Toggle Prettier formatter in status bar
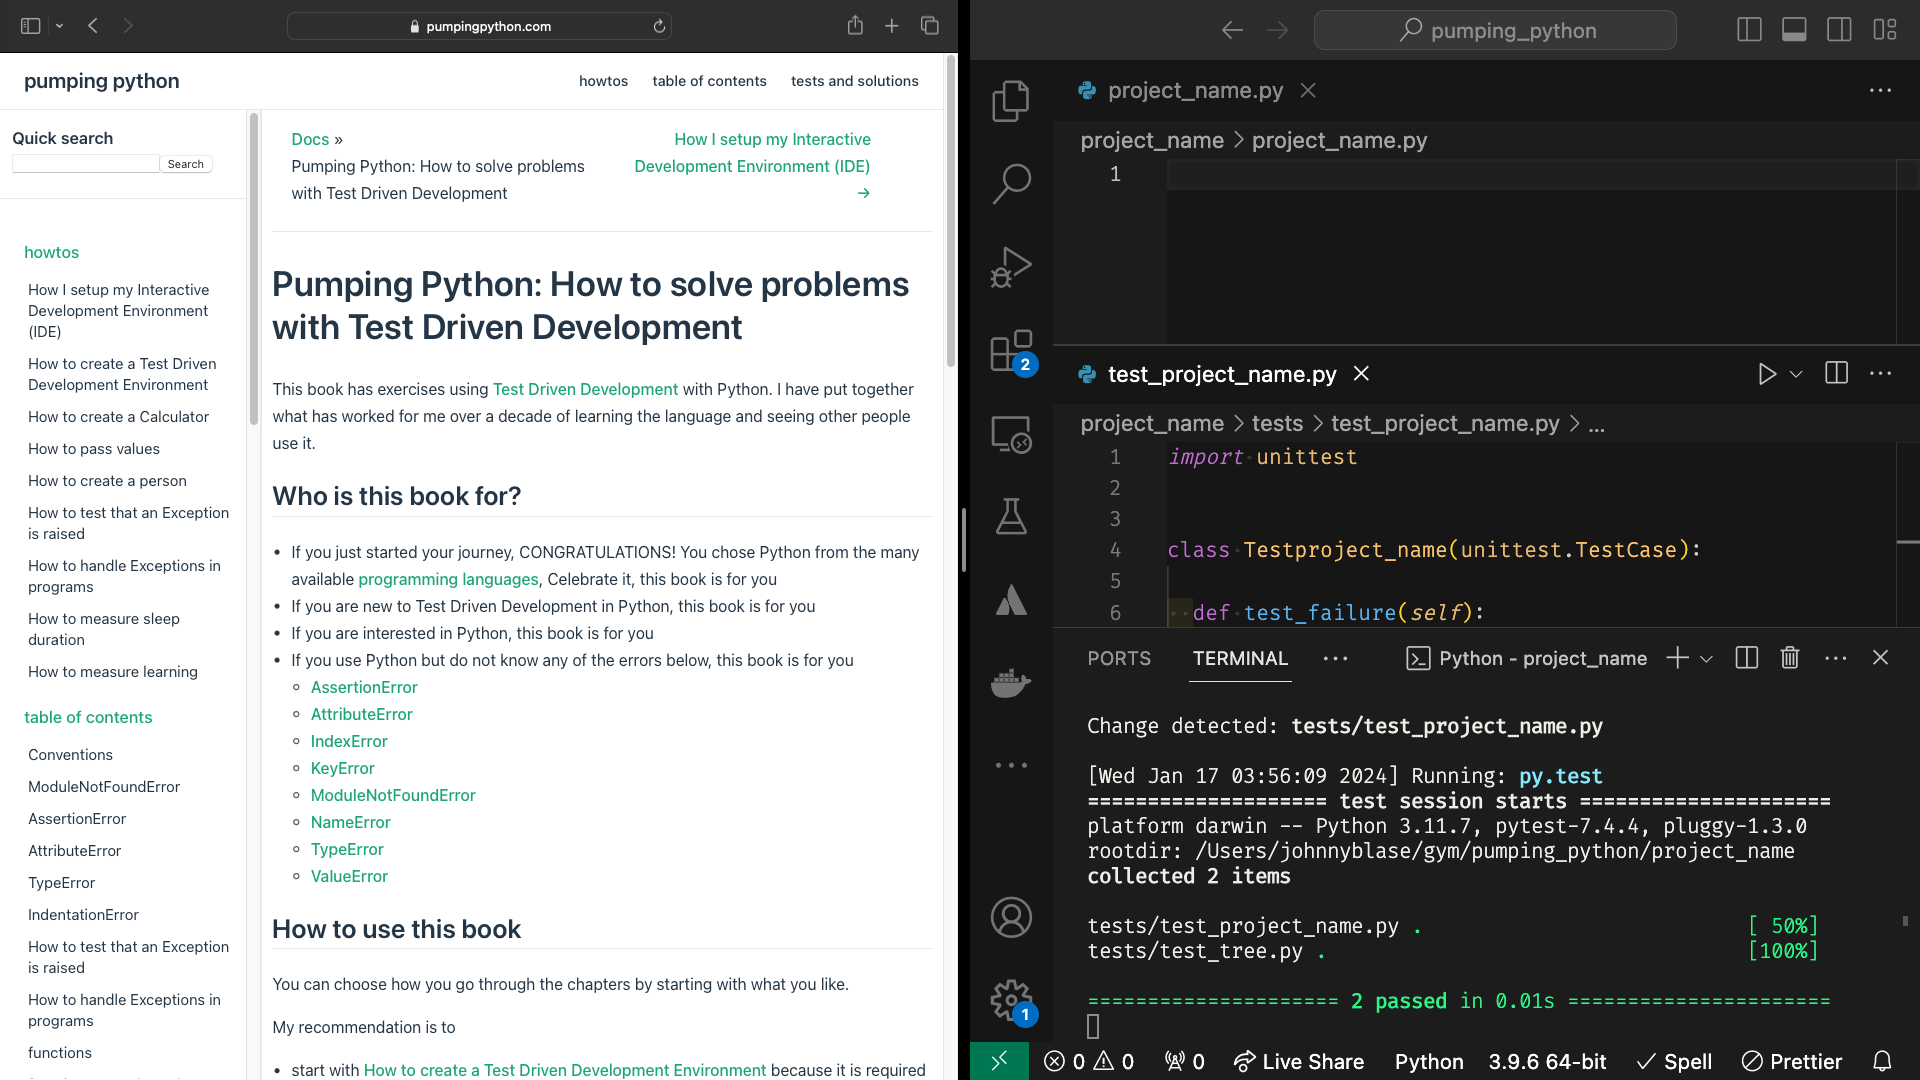1920x1080 pixels. [x=1791, y=1061]
